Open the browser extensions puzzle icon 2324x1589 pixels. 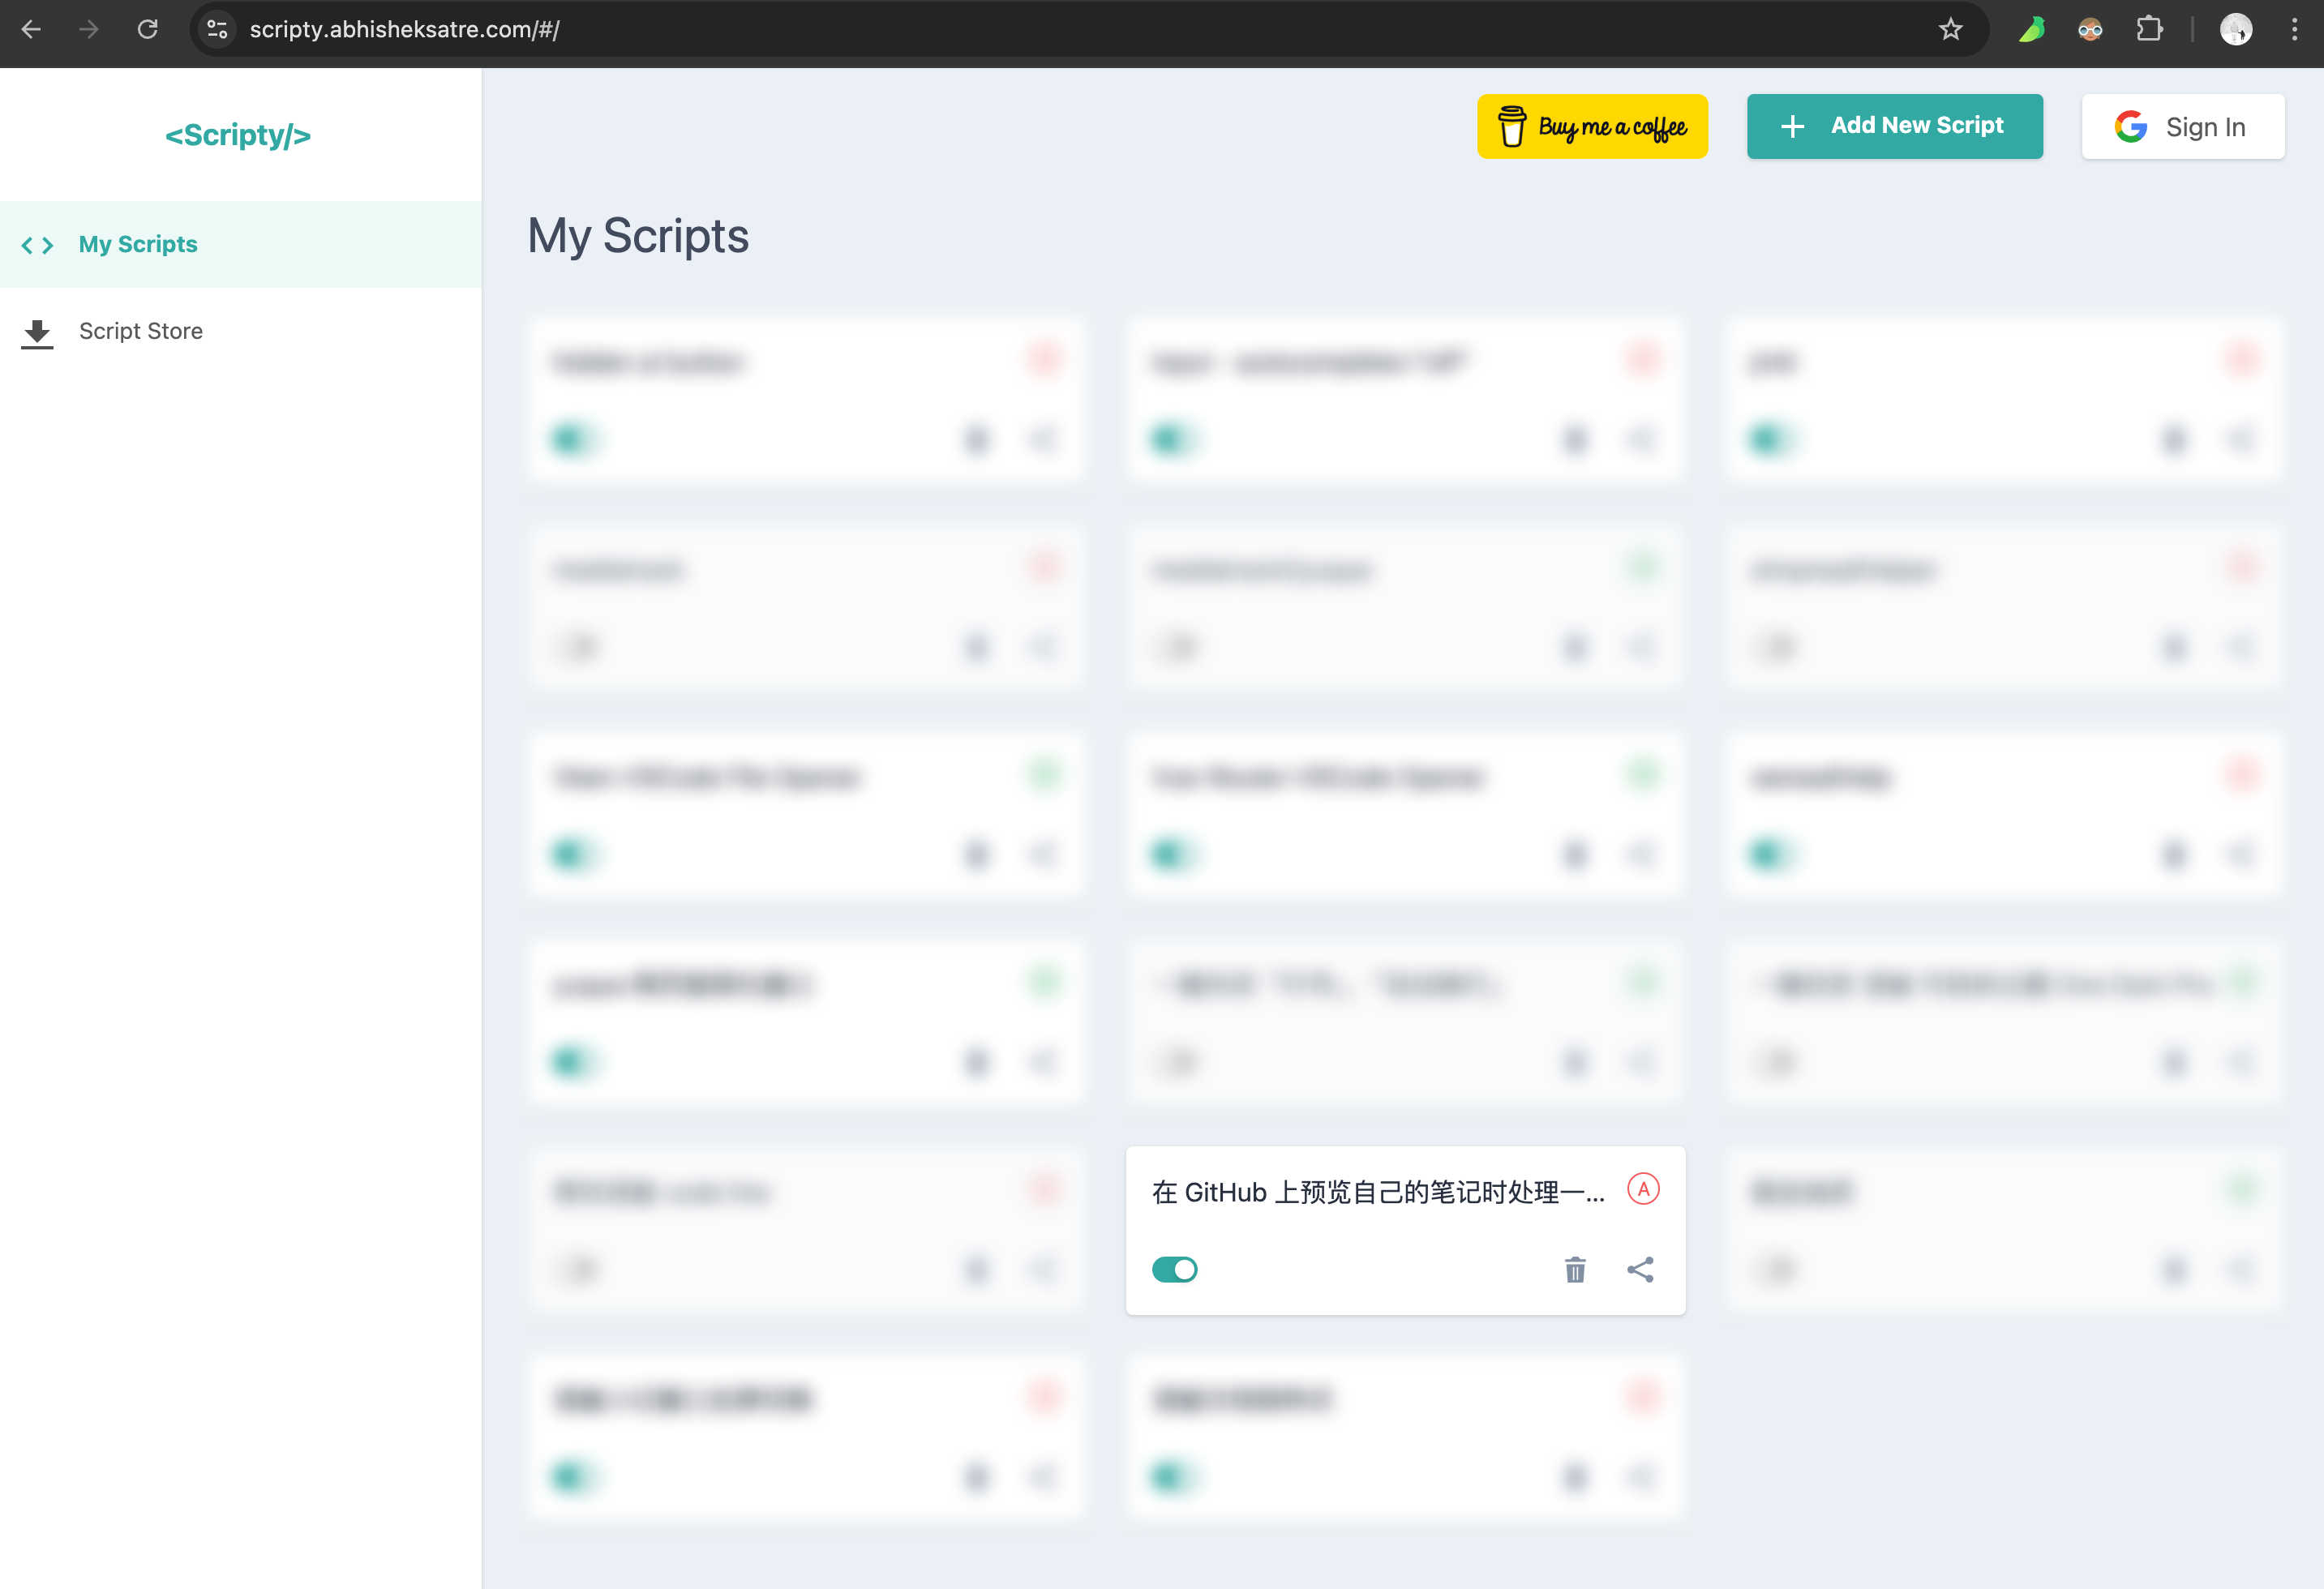point(2149,29)
